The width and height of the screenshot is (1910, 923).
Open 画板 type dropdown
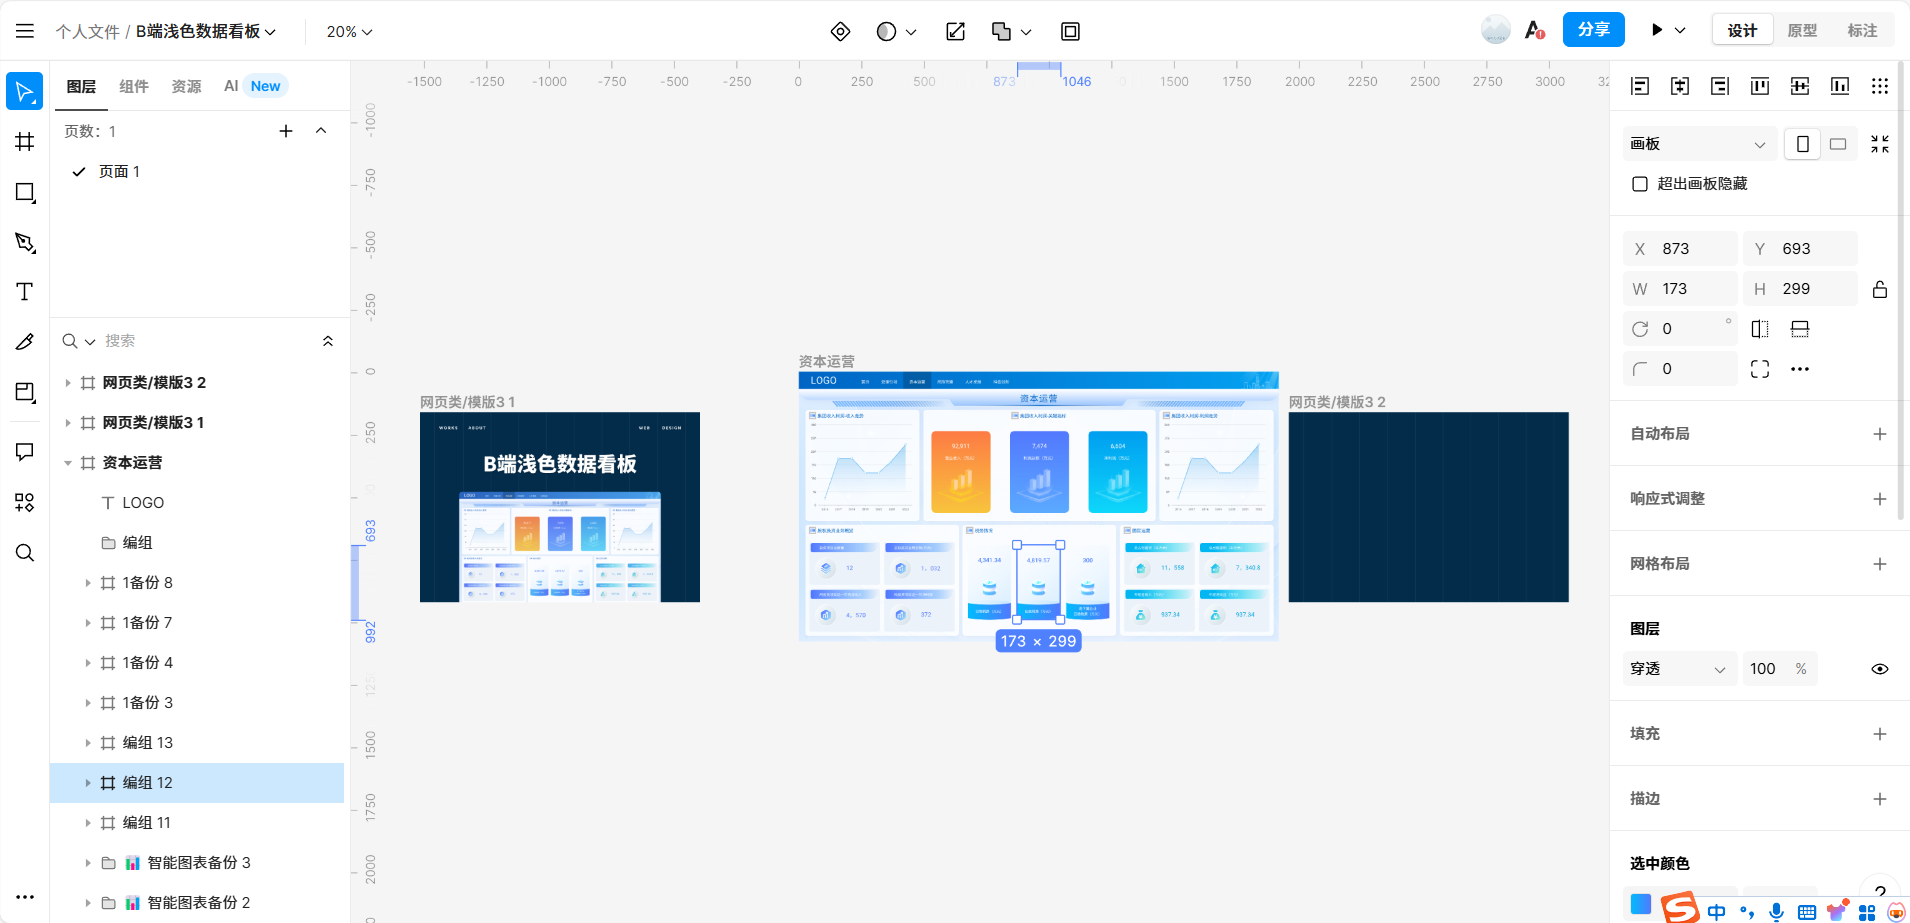[1699, 144]
